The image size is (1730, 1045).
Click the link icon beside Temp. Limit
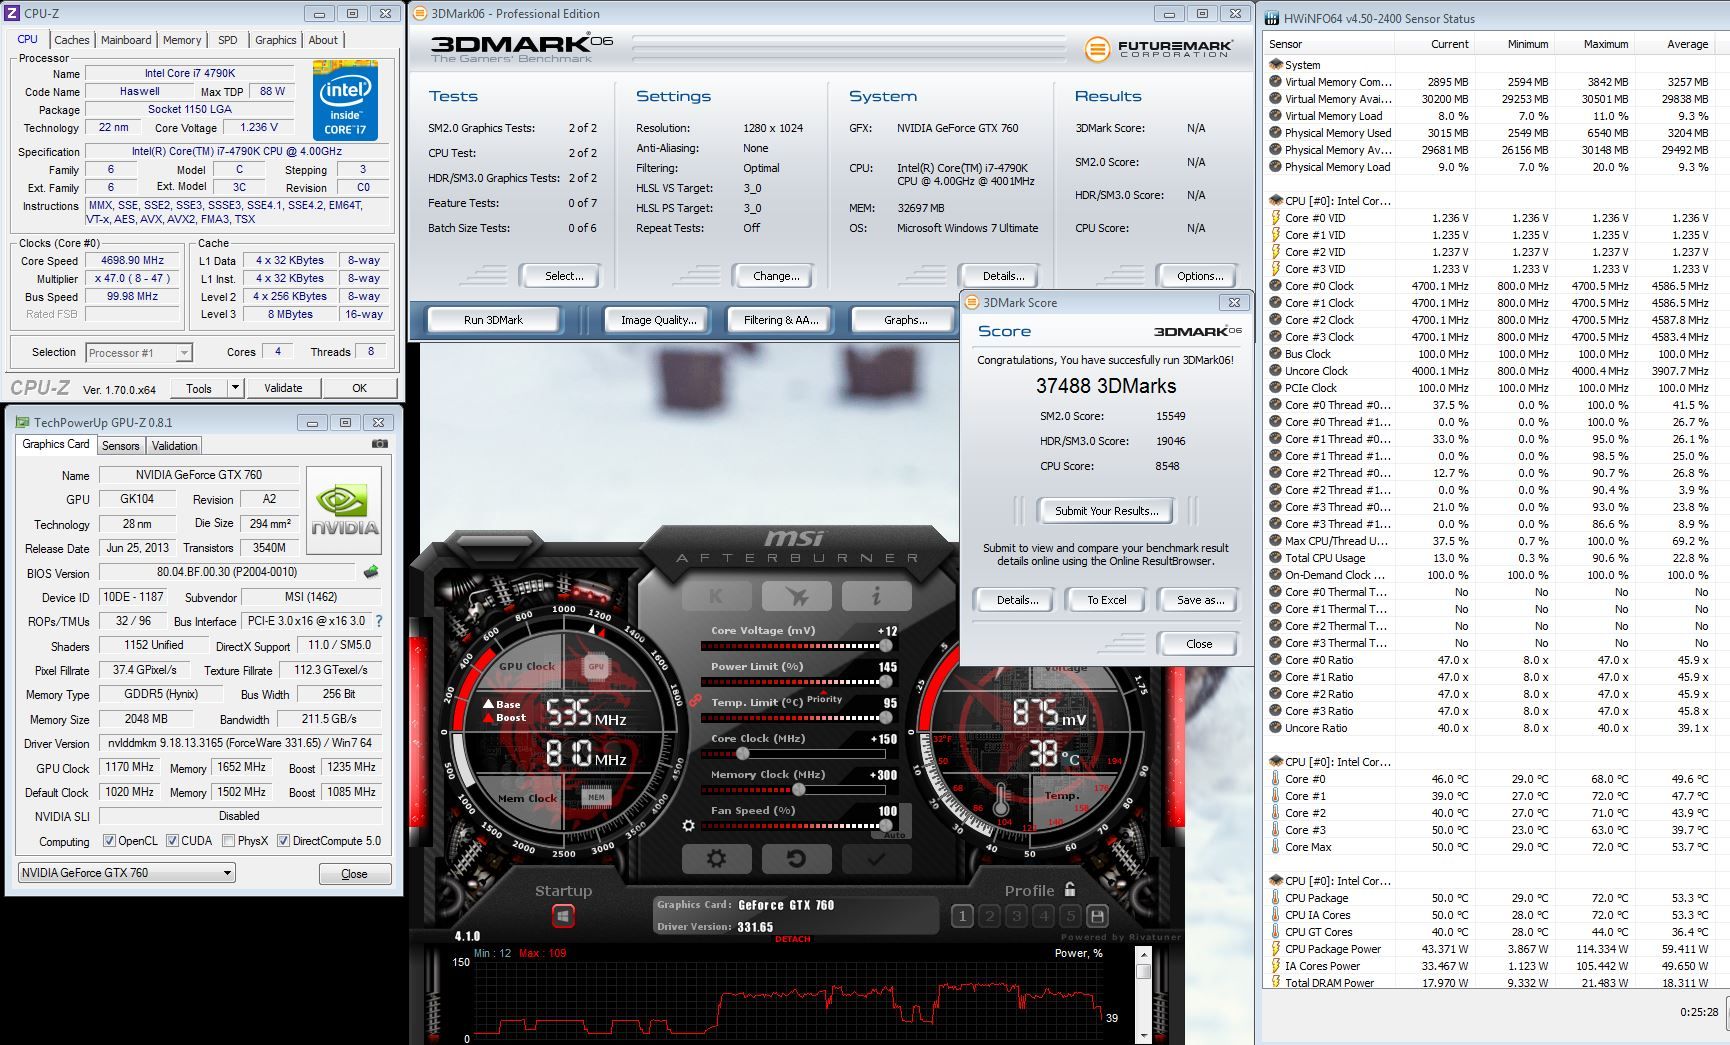[694, 702]
